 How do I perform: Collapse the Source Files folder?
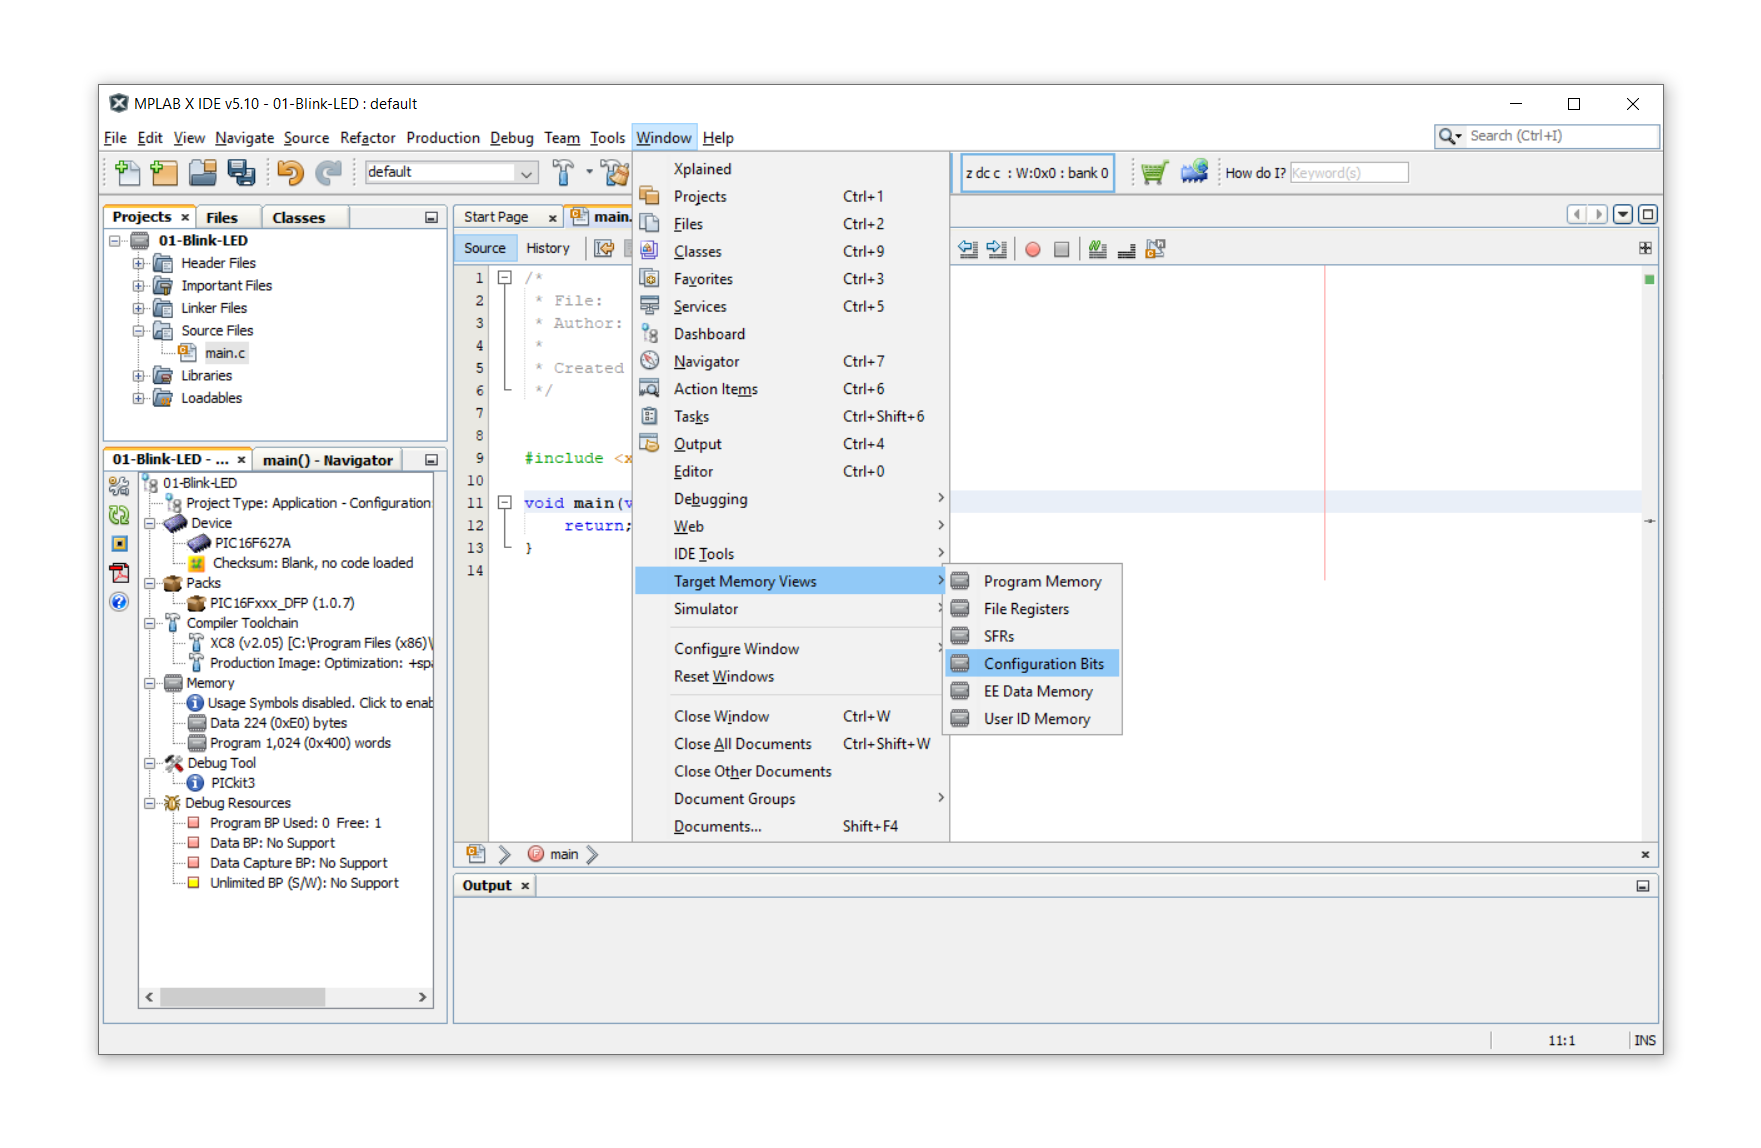138,331
